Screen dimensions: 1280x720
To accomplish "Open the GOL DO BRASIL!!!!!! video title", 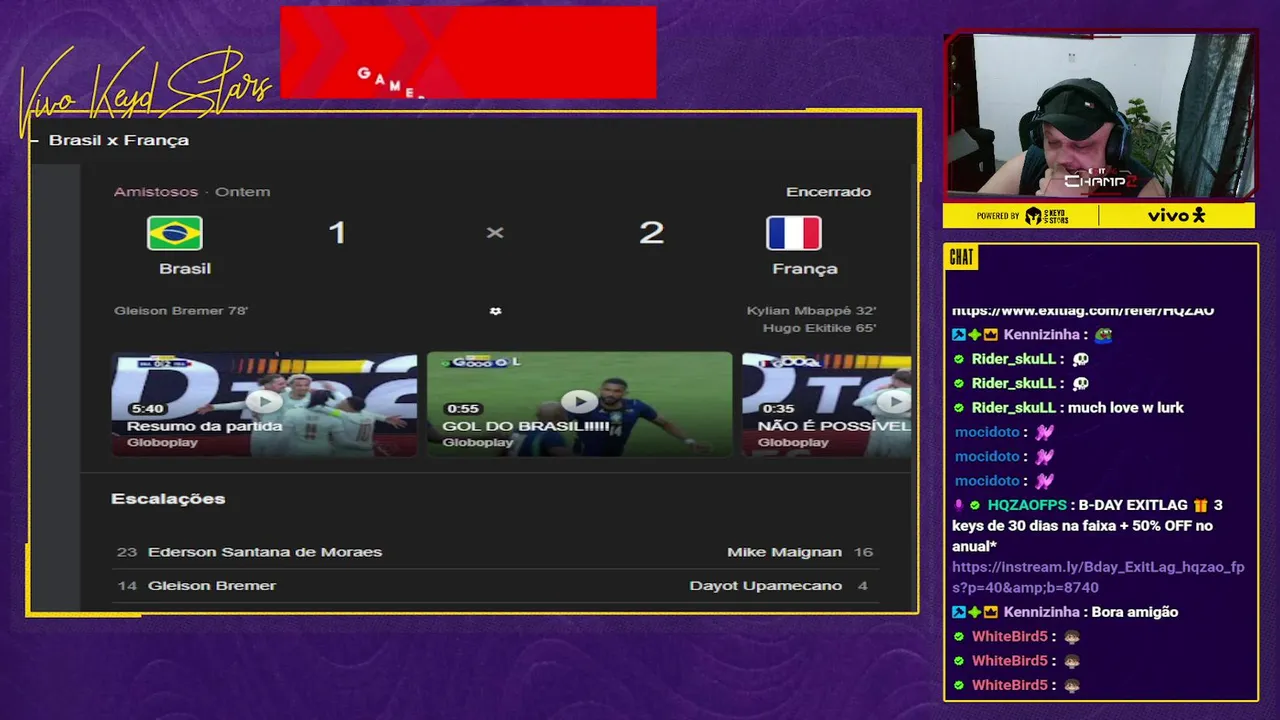I will point(526,426).
